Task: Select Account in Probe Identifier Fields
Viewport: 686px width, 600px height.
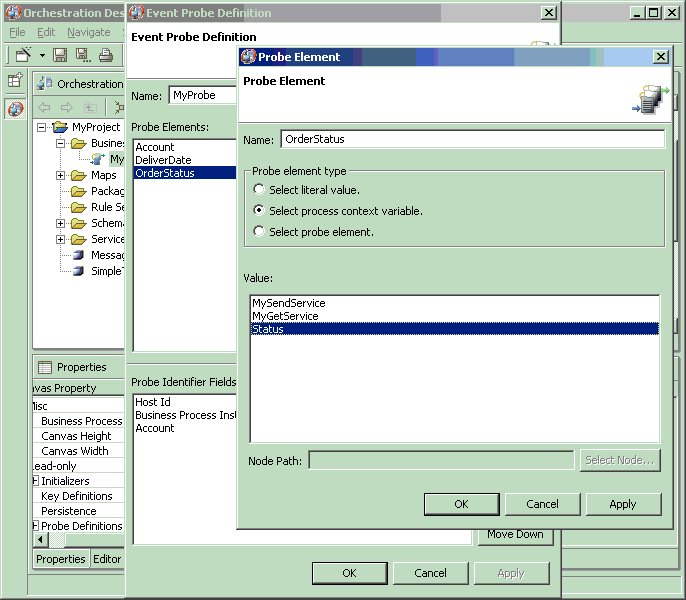Action: (x=185, y=428)
